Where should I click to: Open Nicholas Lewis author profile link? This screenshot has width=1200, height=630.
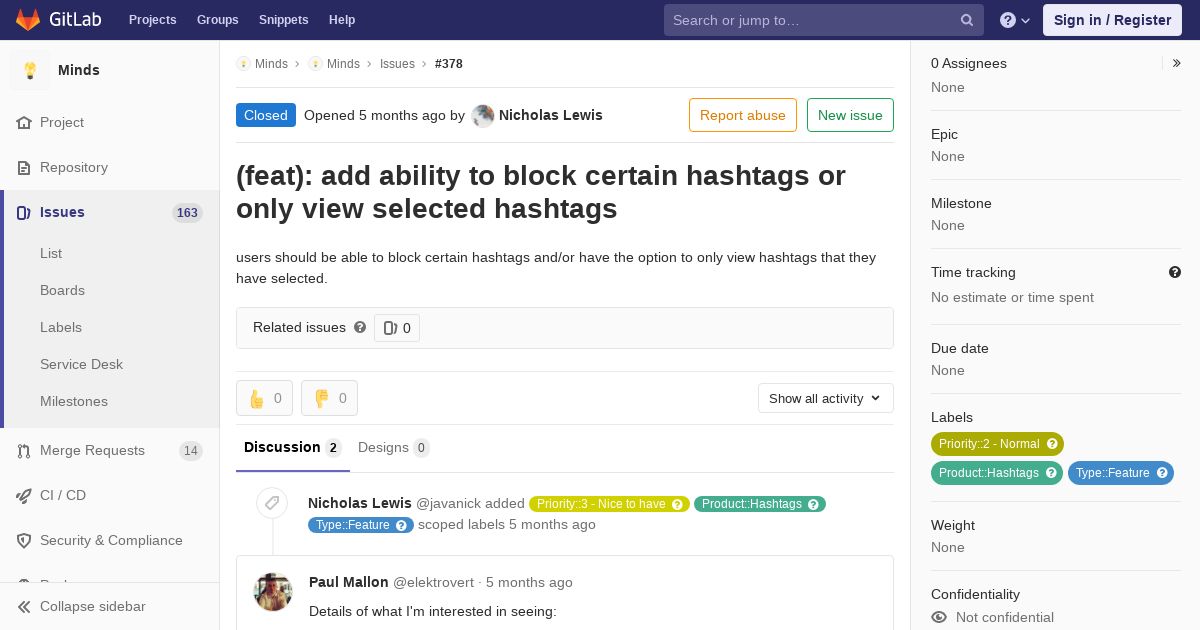click(x=551, y=115)
